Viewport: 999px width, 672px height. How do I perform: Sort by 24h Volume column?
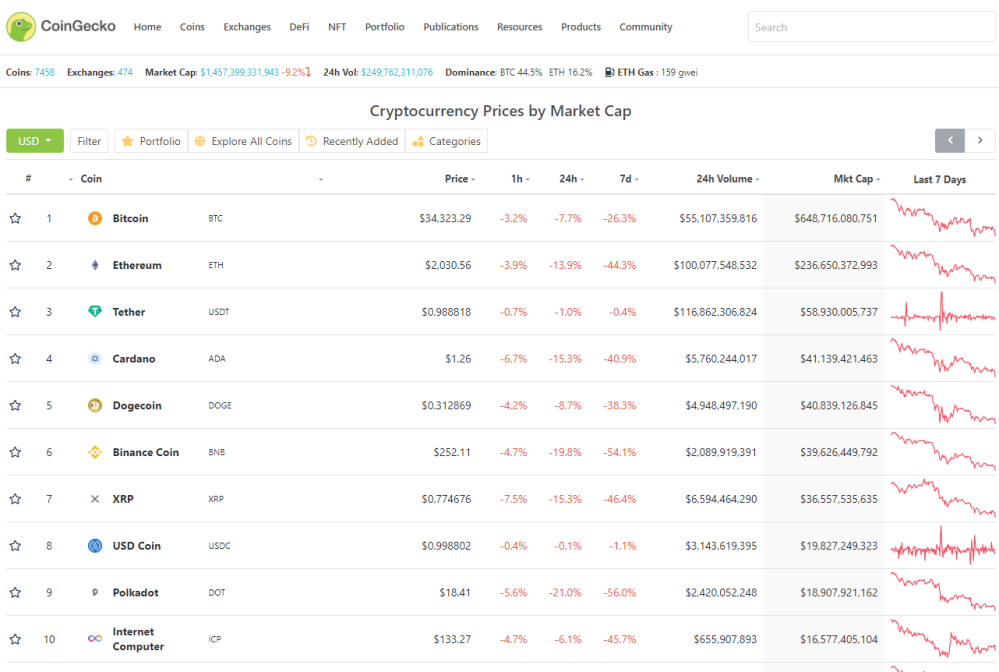pos(728,179)
